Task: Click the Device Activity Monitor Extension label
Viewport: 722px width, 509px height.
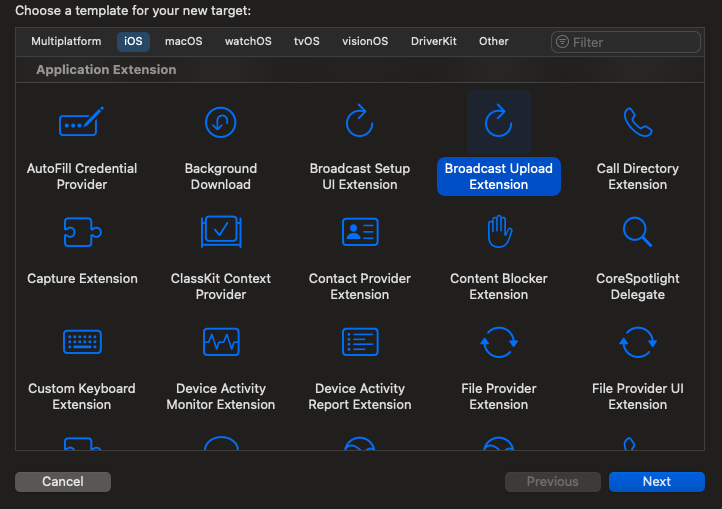Action: pos(221,397)
